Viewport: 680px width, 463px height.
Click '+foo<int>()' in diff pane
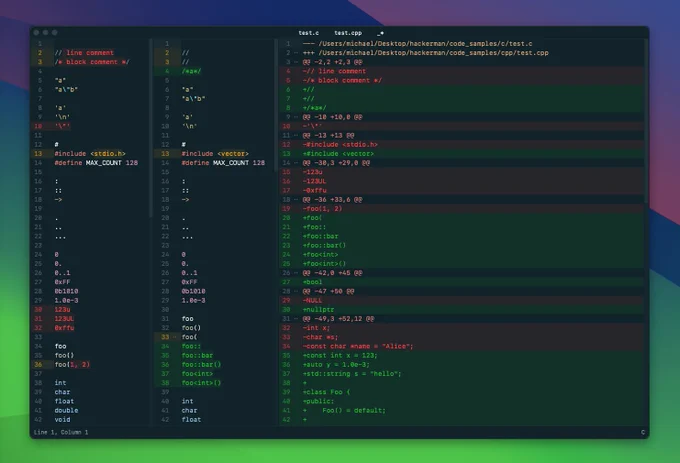pyautogui.click(x=324, y=264)
